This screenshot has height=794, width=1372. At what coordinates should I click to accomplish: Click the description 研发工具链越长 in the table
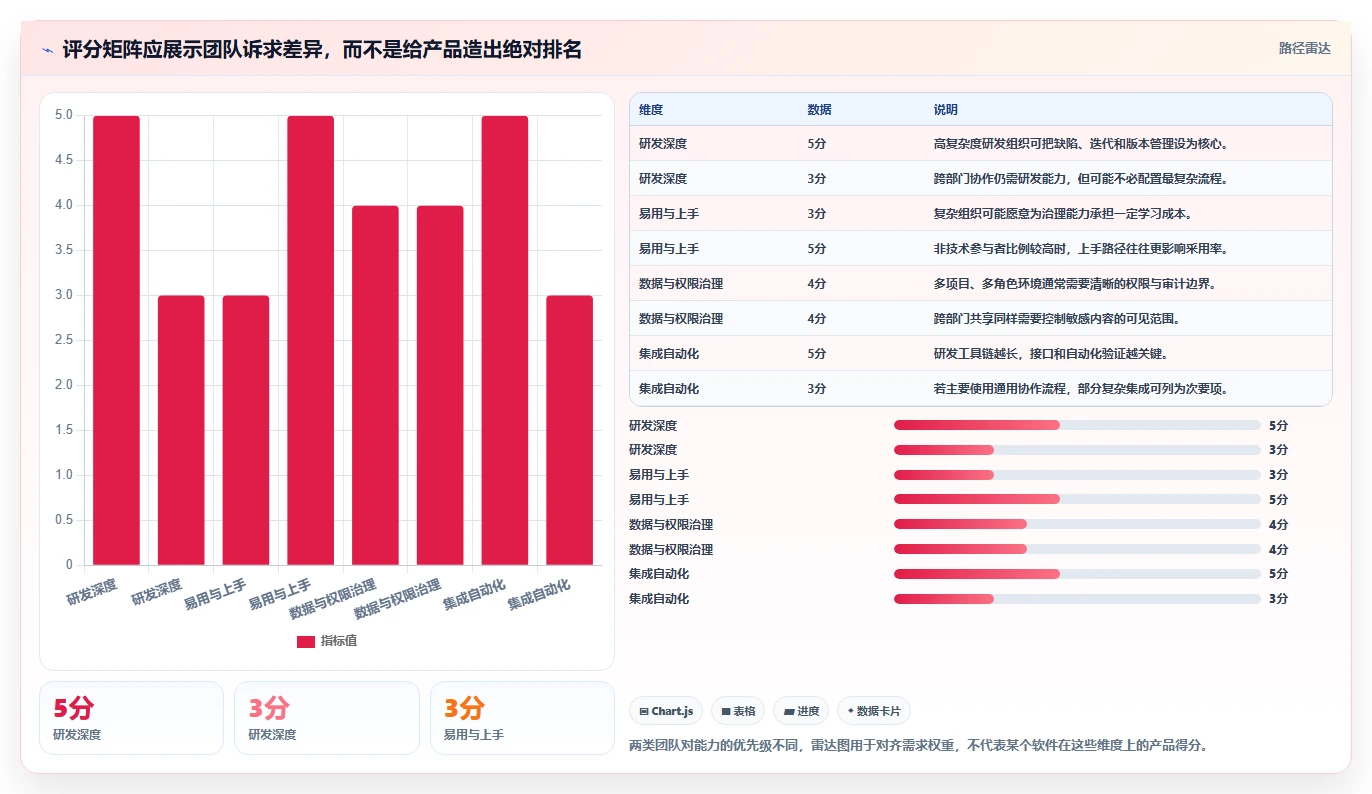tap(1050, 354)
